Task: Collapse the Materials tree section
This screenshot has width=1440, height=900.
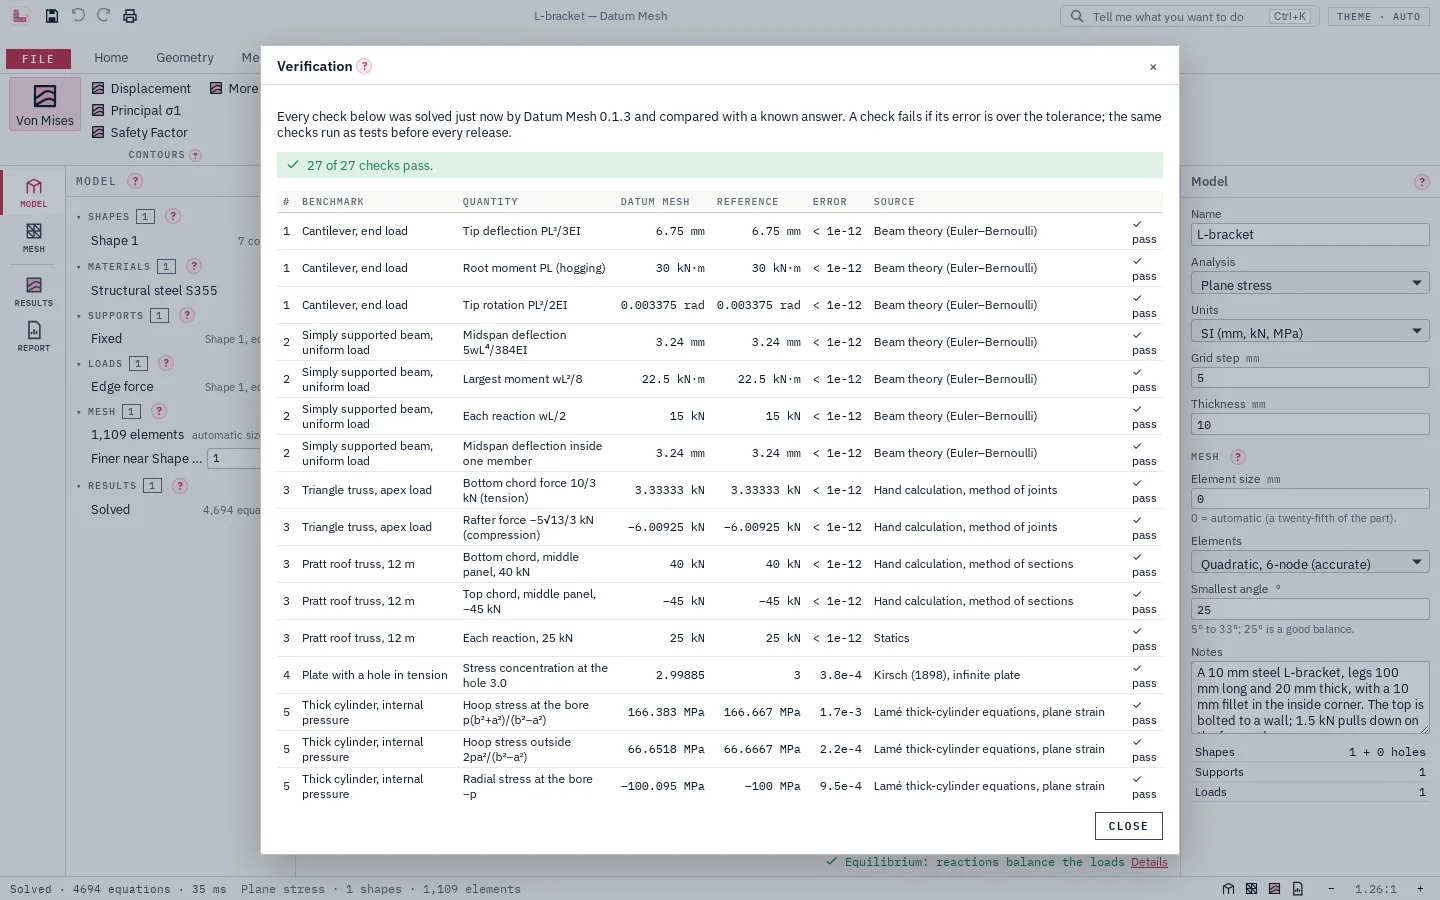Action: pos(79,267)
